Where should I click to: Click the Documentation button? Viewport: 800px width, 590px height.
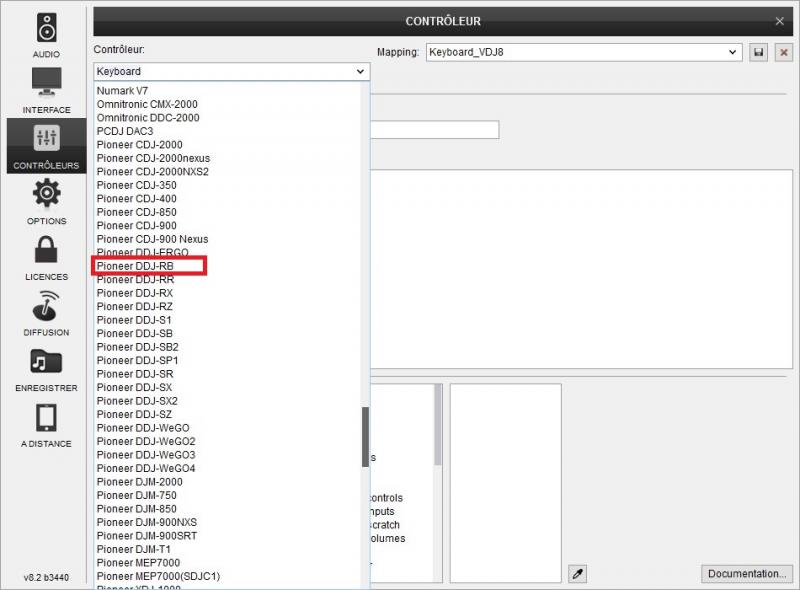[x=746, y=574]
